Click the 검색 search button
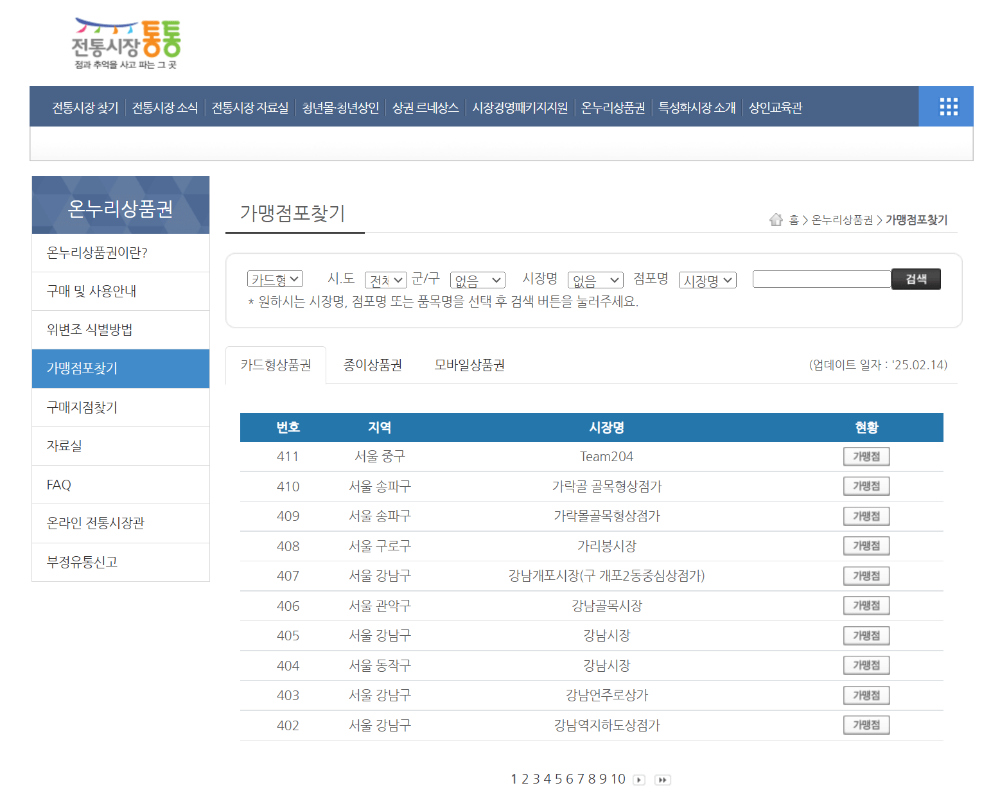Viewport: 1000px width, 792px height. (x=915, y=278)
